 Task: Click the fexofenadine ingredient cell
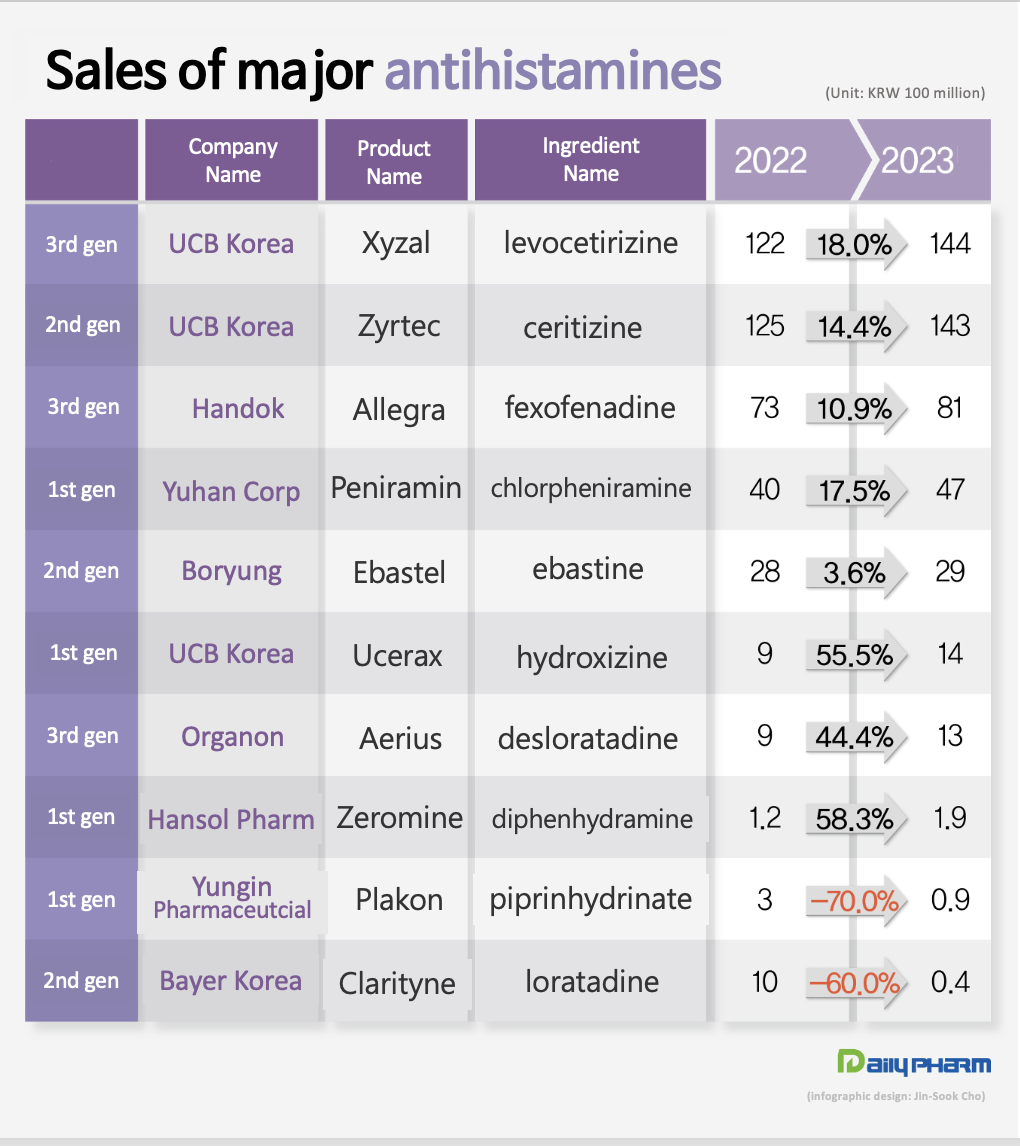coord(590,408)
